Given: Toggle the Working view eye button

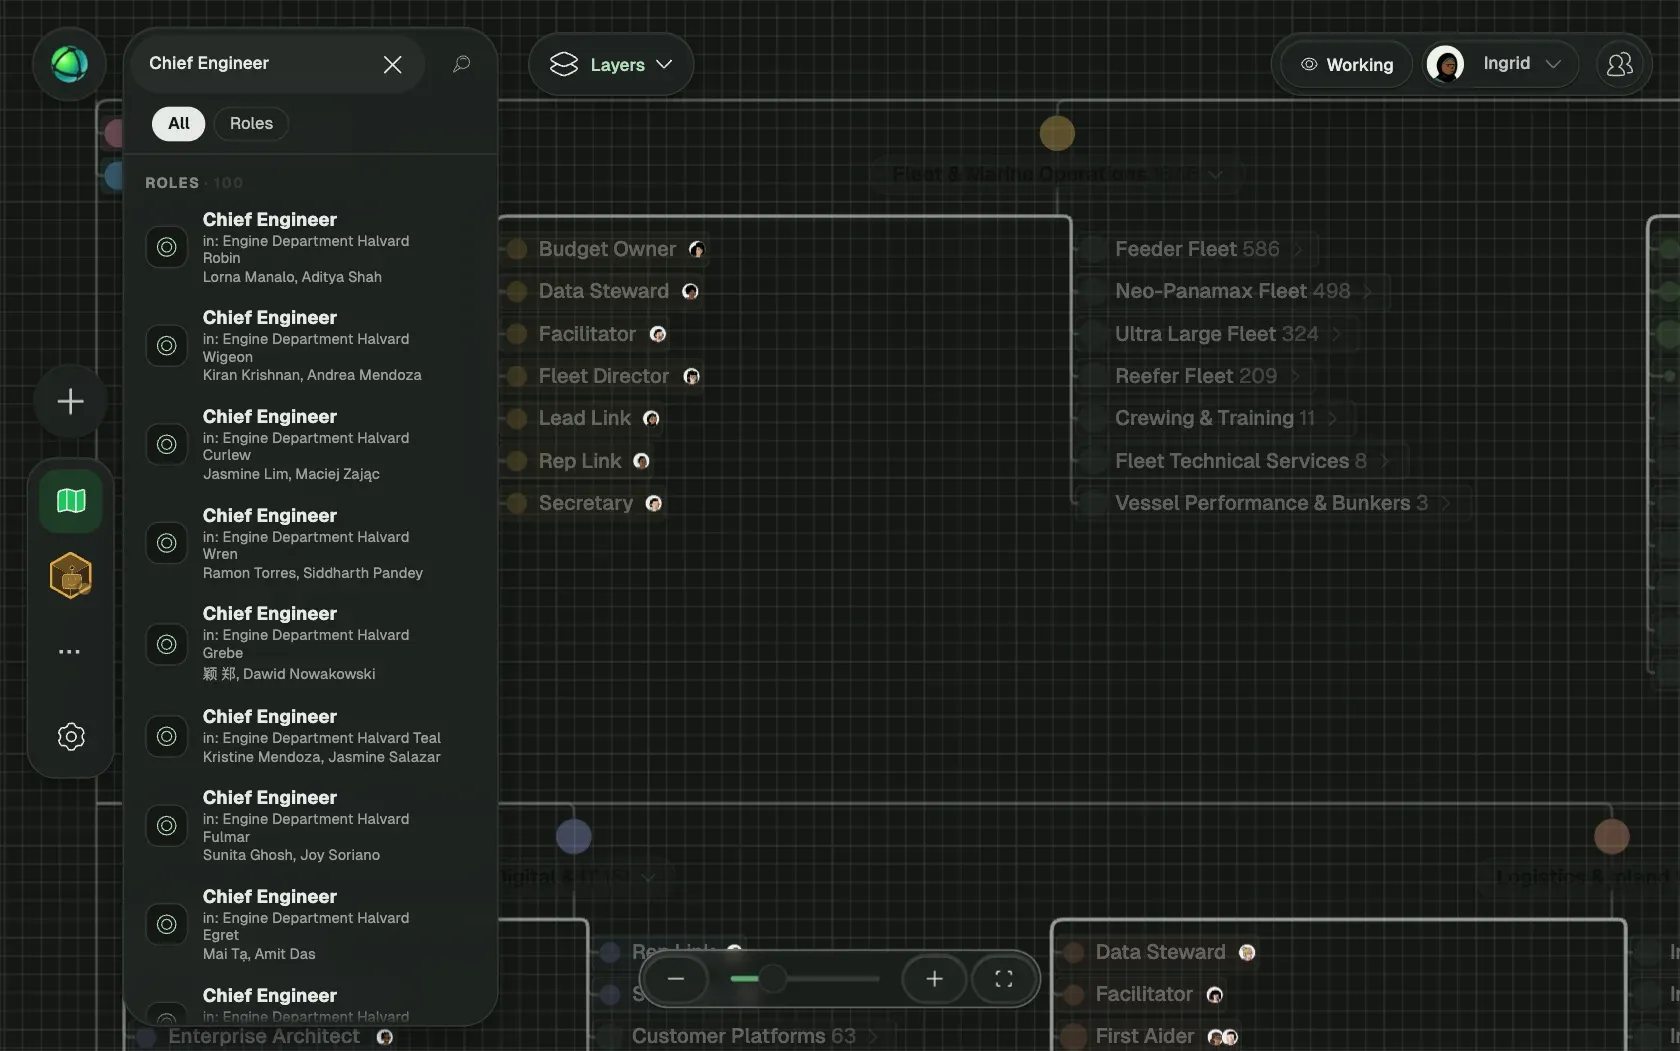Looking at the screenshot, I should click(1309, 64).
